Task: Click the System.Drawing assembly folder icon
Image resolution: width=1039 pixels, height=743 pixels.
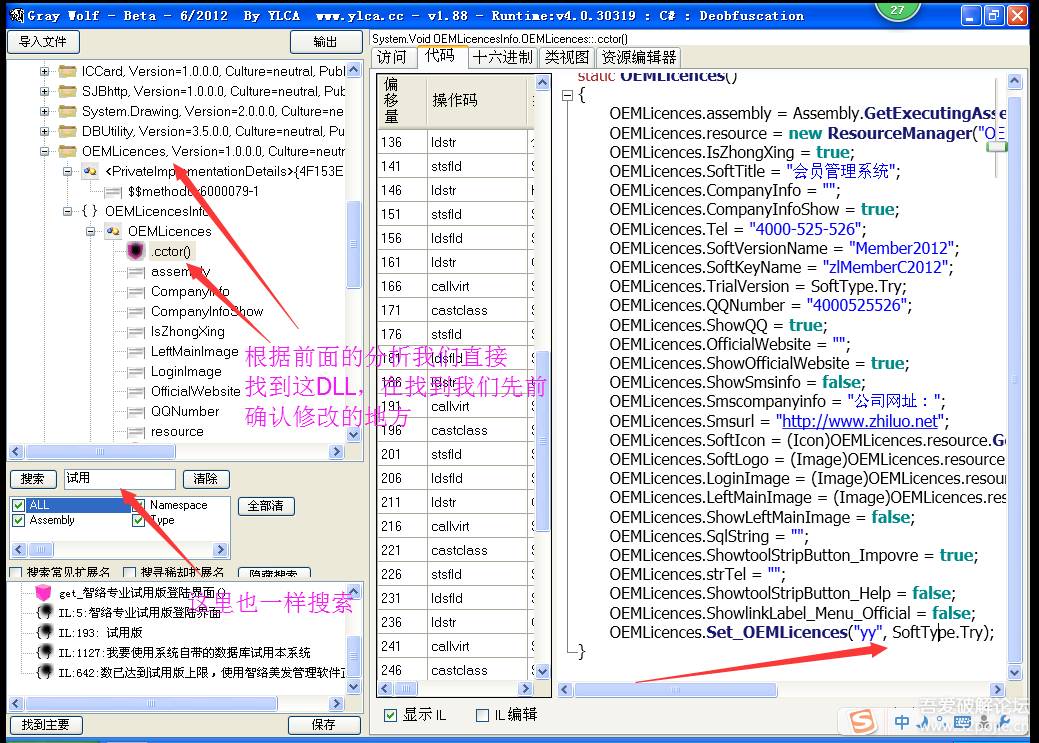Action: coord(67,111)
